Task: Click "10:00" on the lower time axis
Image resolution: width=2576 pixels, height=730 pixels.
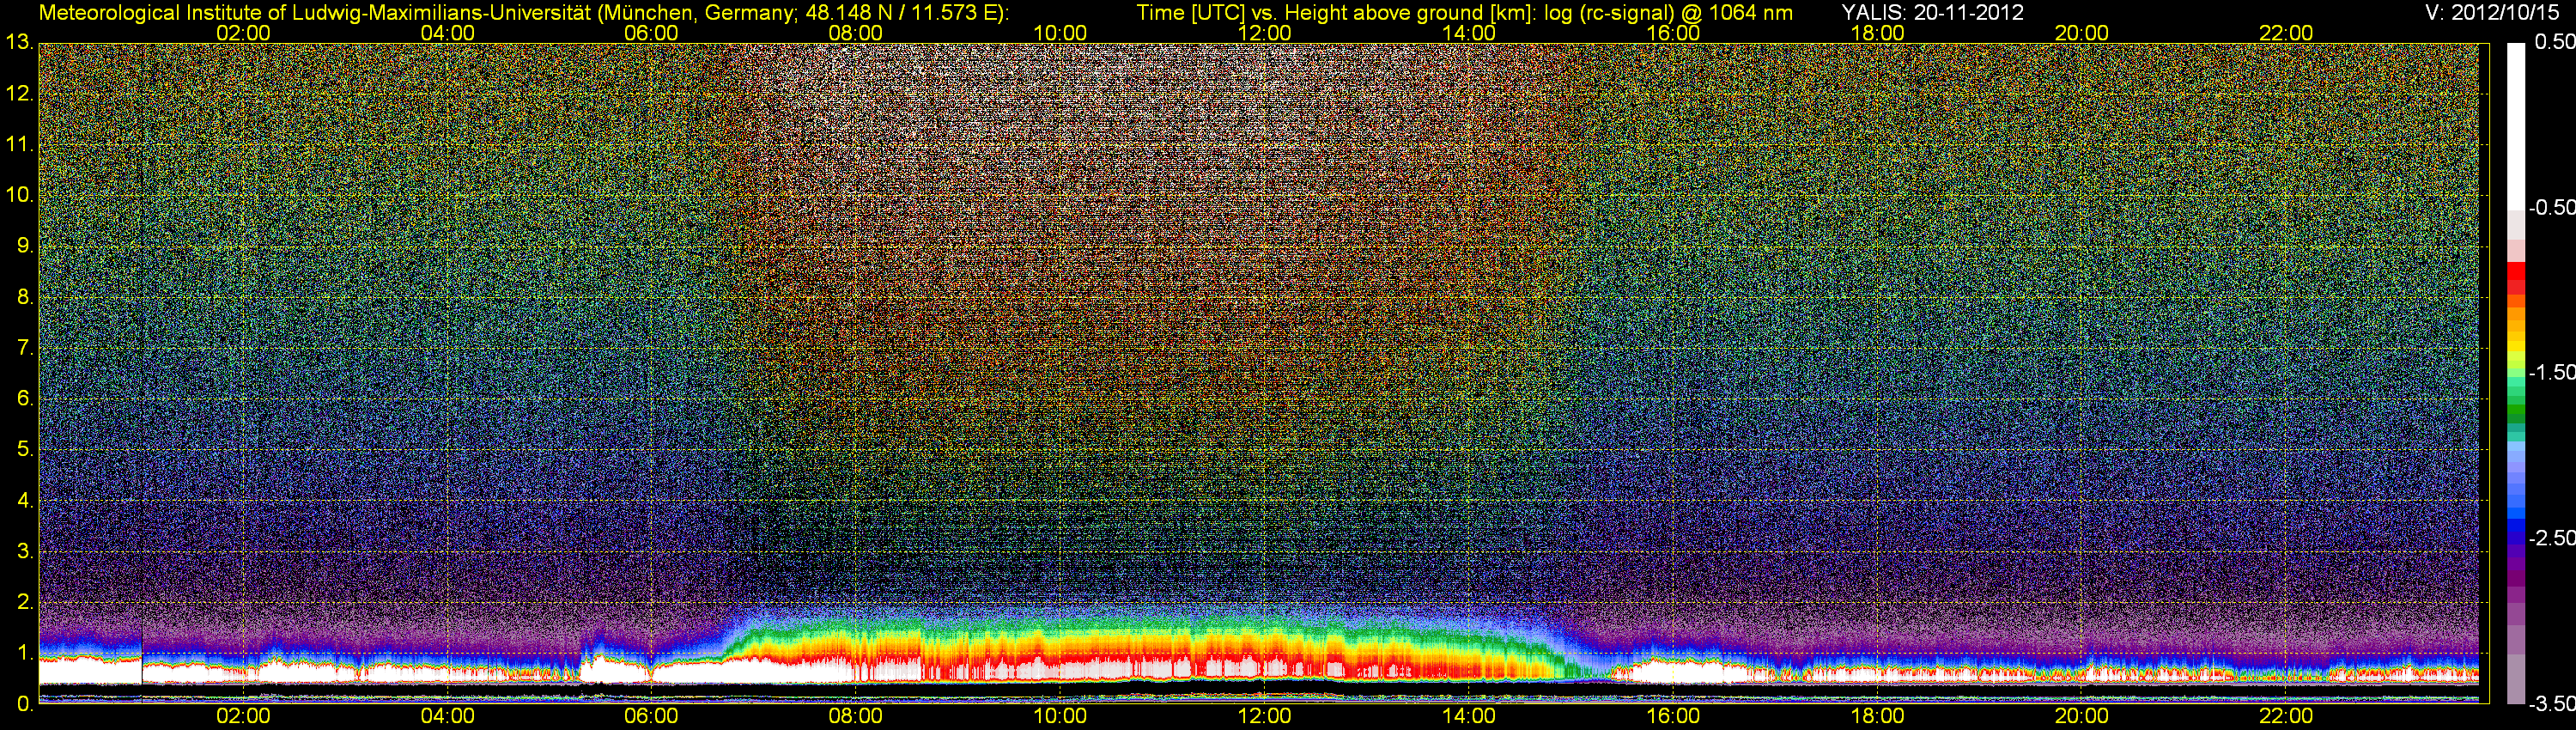Action: pyautogui.click(x=1060, y=716)
